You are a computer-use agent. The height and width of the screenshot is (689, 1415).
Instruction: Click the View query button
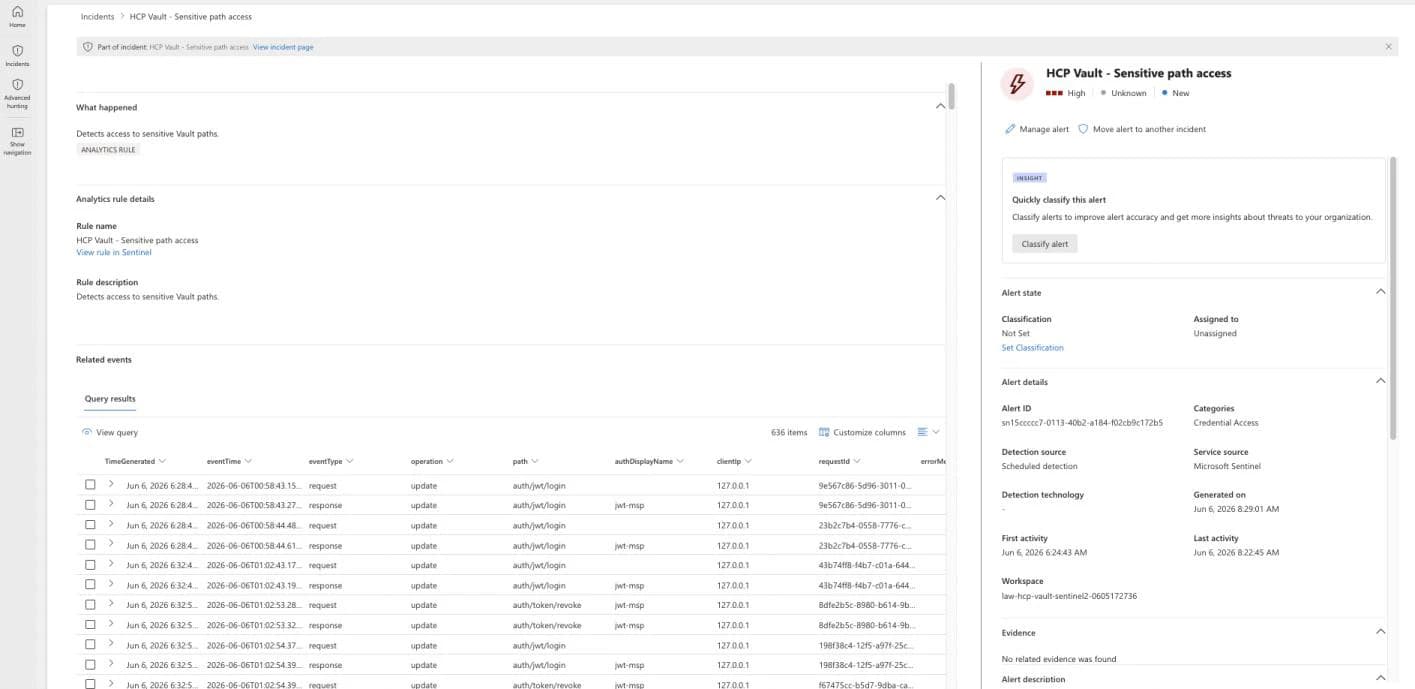click(110, 432)
